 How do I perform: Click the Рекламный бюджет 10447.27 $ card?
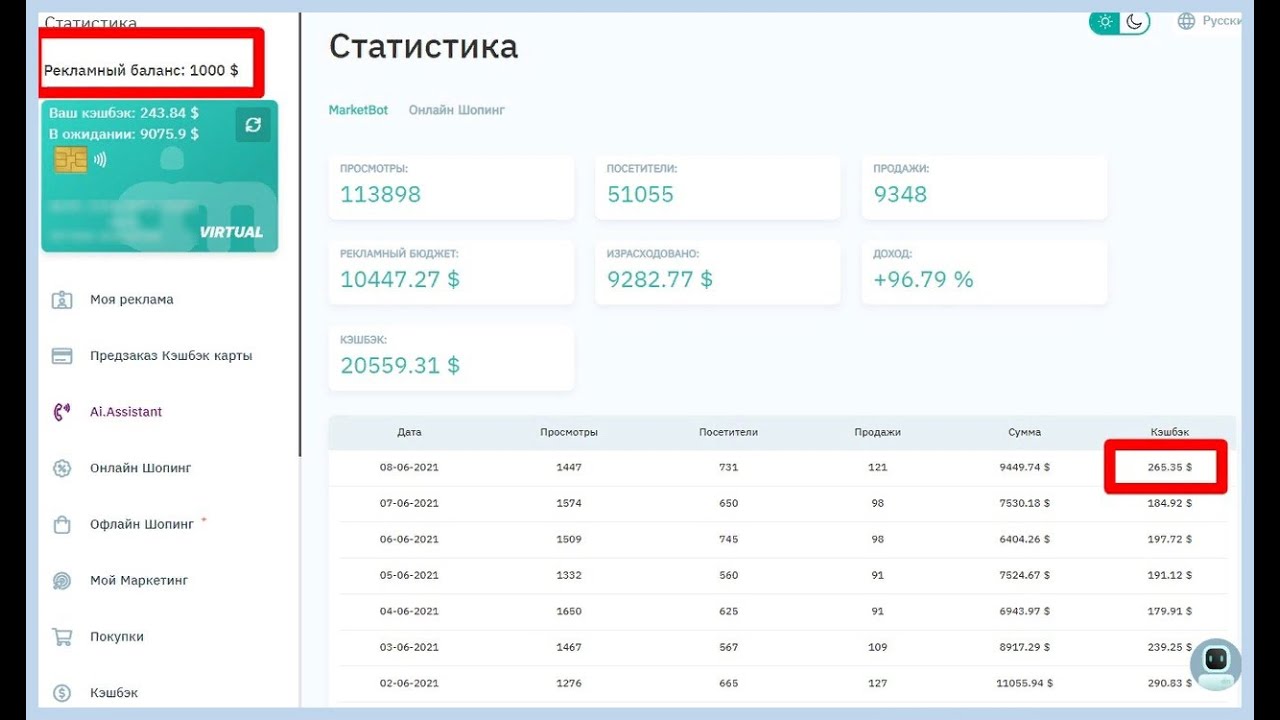(x=451, y=272)
